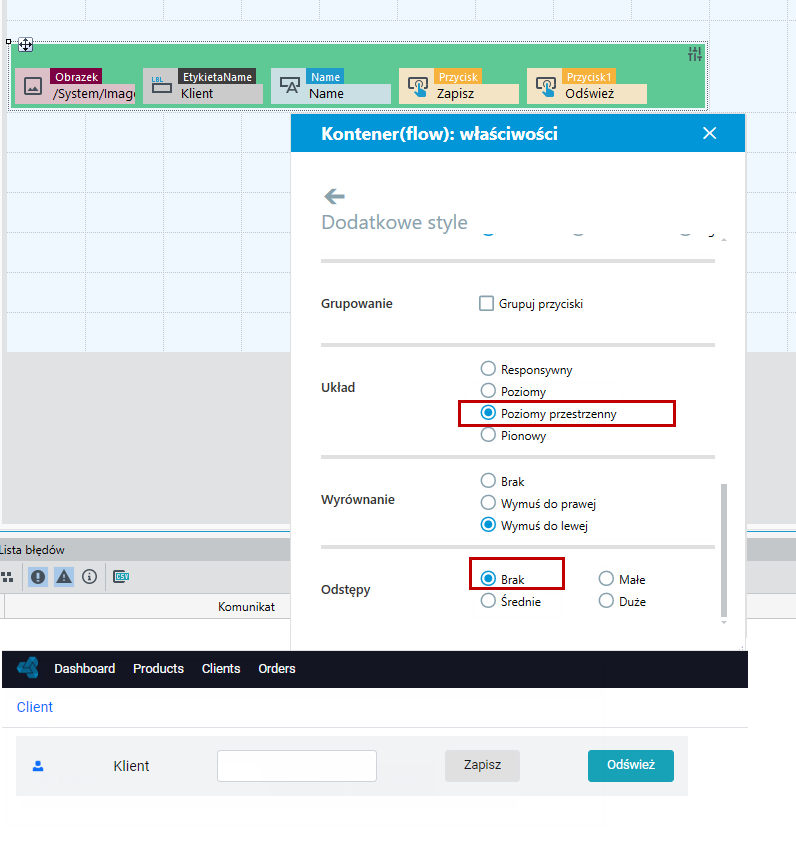Click the Odśwież button in preview
The height and width of the screenshot is (843, 796).
pos(630,766)
